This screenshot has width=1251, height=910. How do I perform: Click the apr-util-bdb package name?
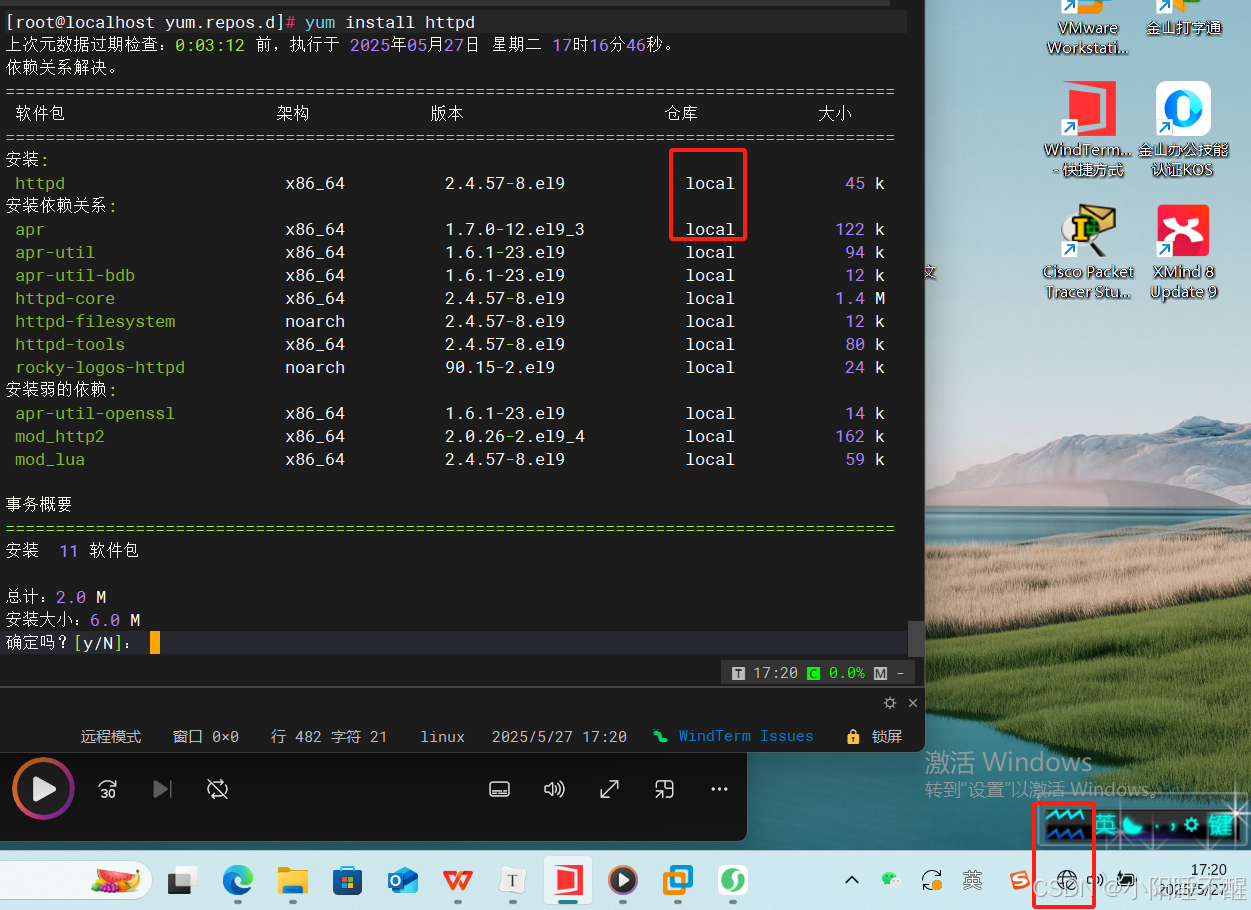[x=75, y=275]
